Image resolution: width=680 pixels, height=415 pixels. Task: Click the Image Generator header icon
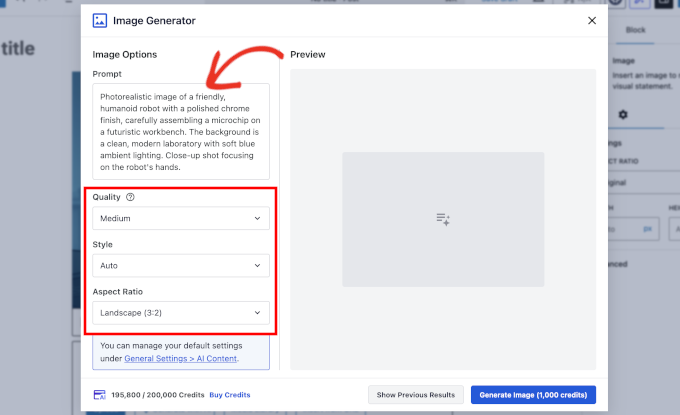pyautogui.click(x=99, y=20)
